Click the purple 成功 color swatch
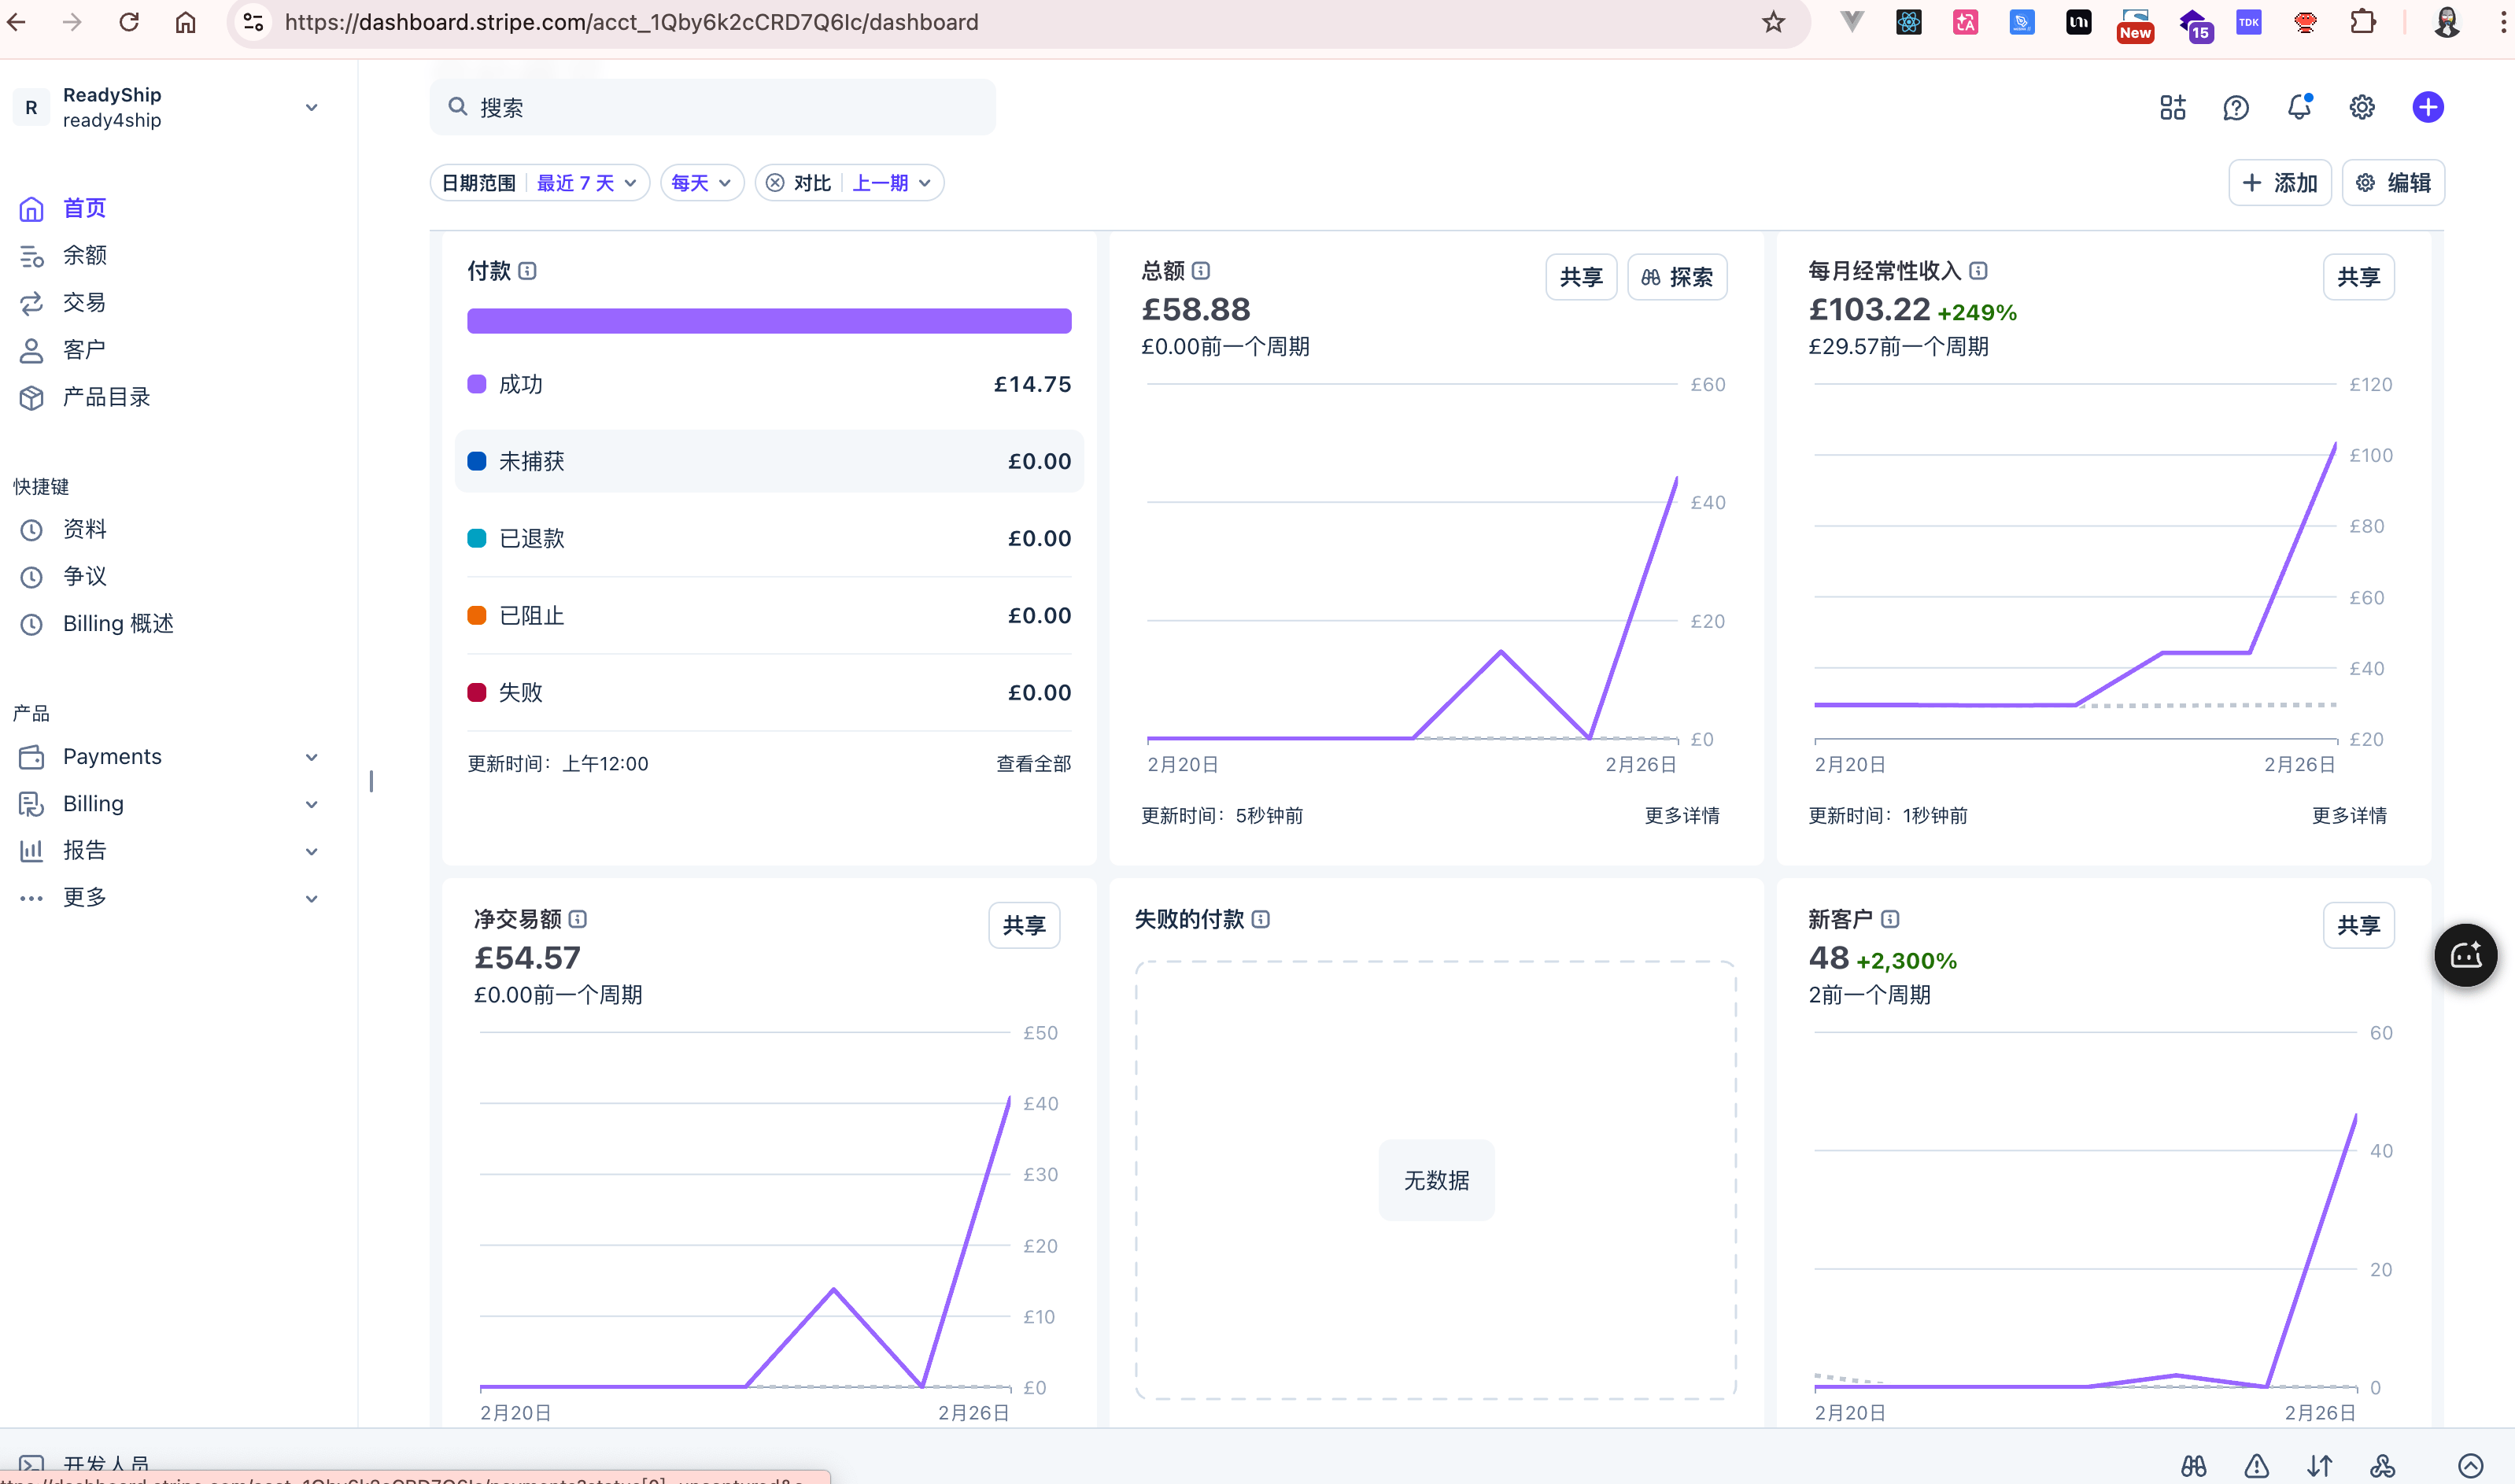 pyautogui.click(x=477, y=385)
